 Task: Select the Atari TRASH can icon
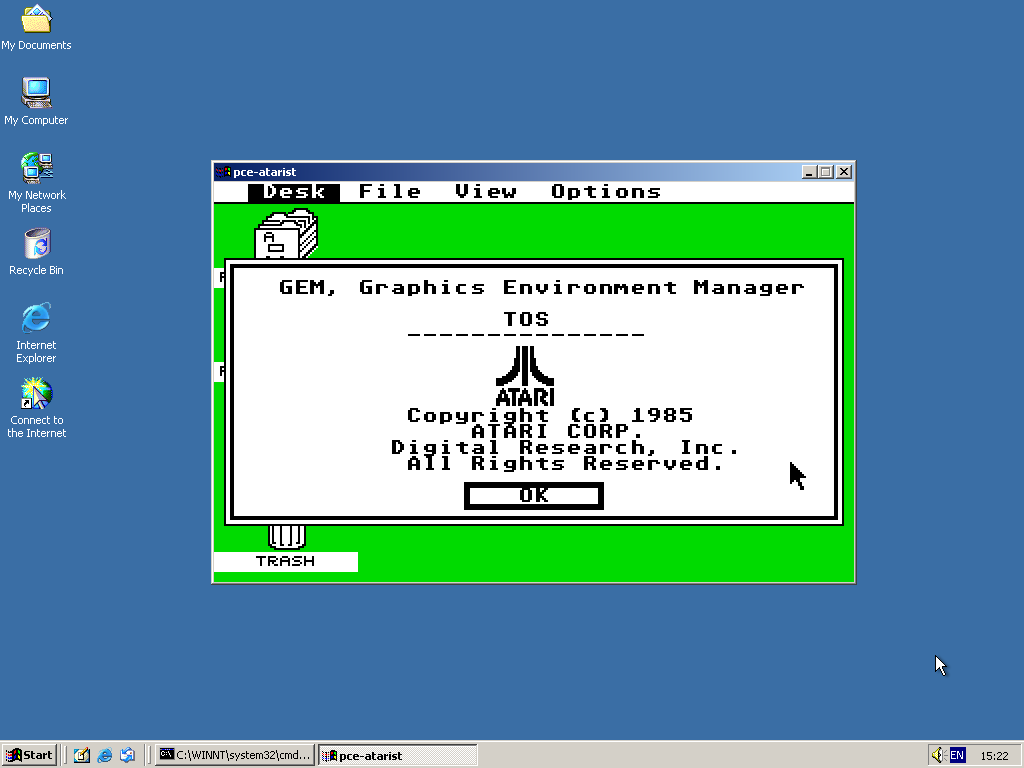coord(287,536)
